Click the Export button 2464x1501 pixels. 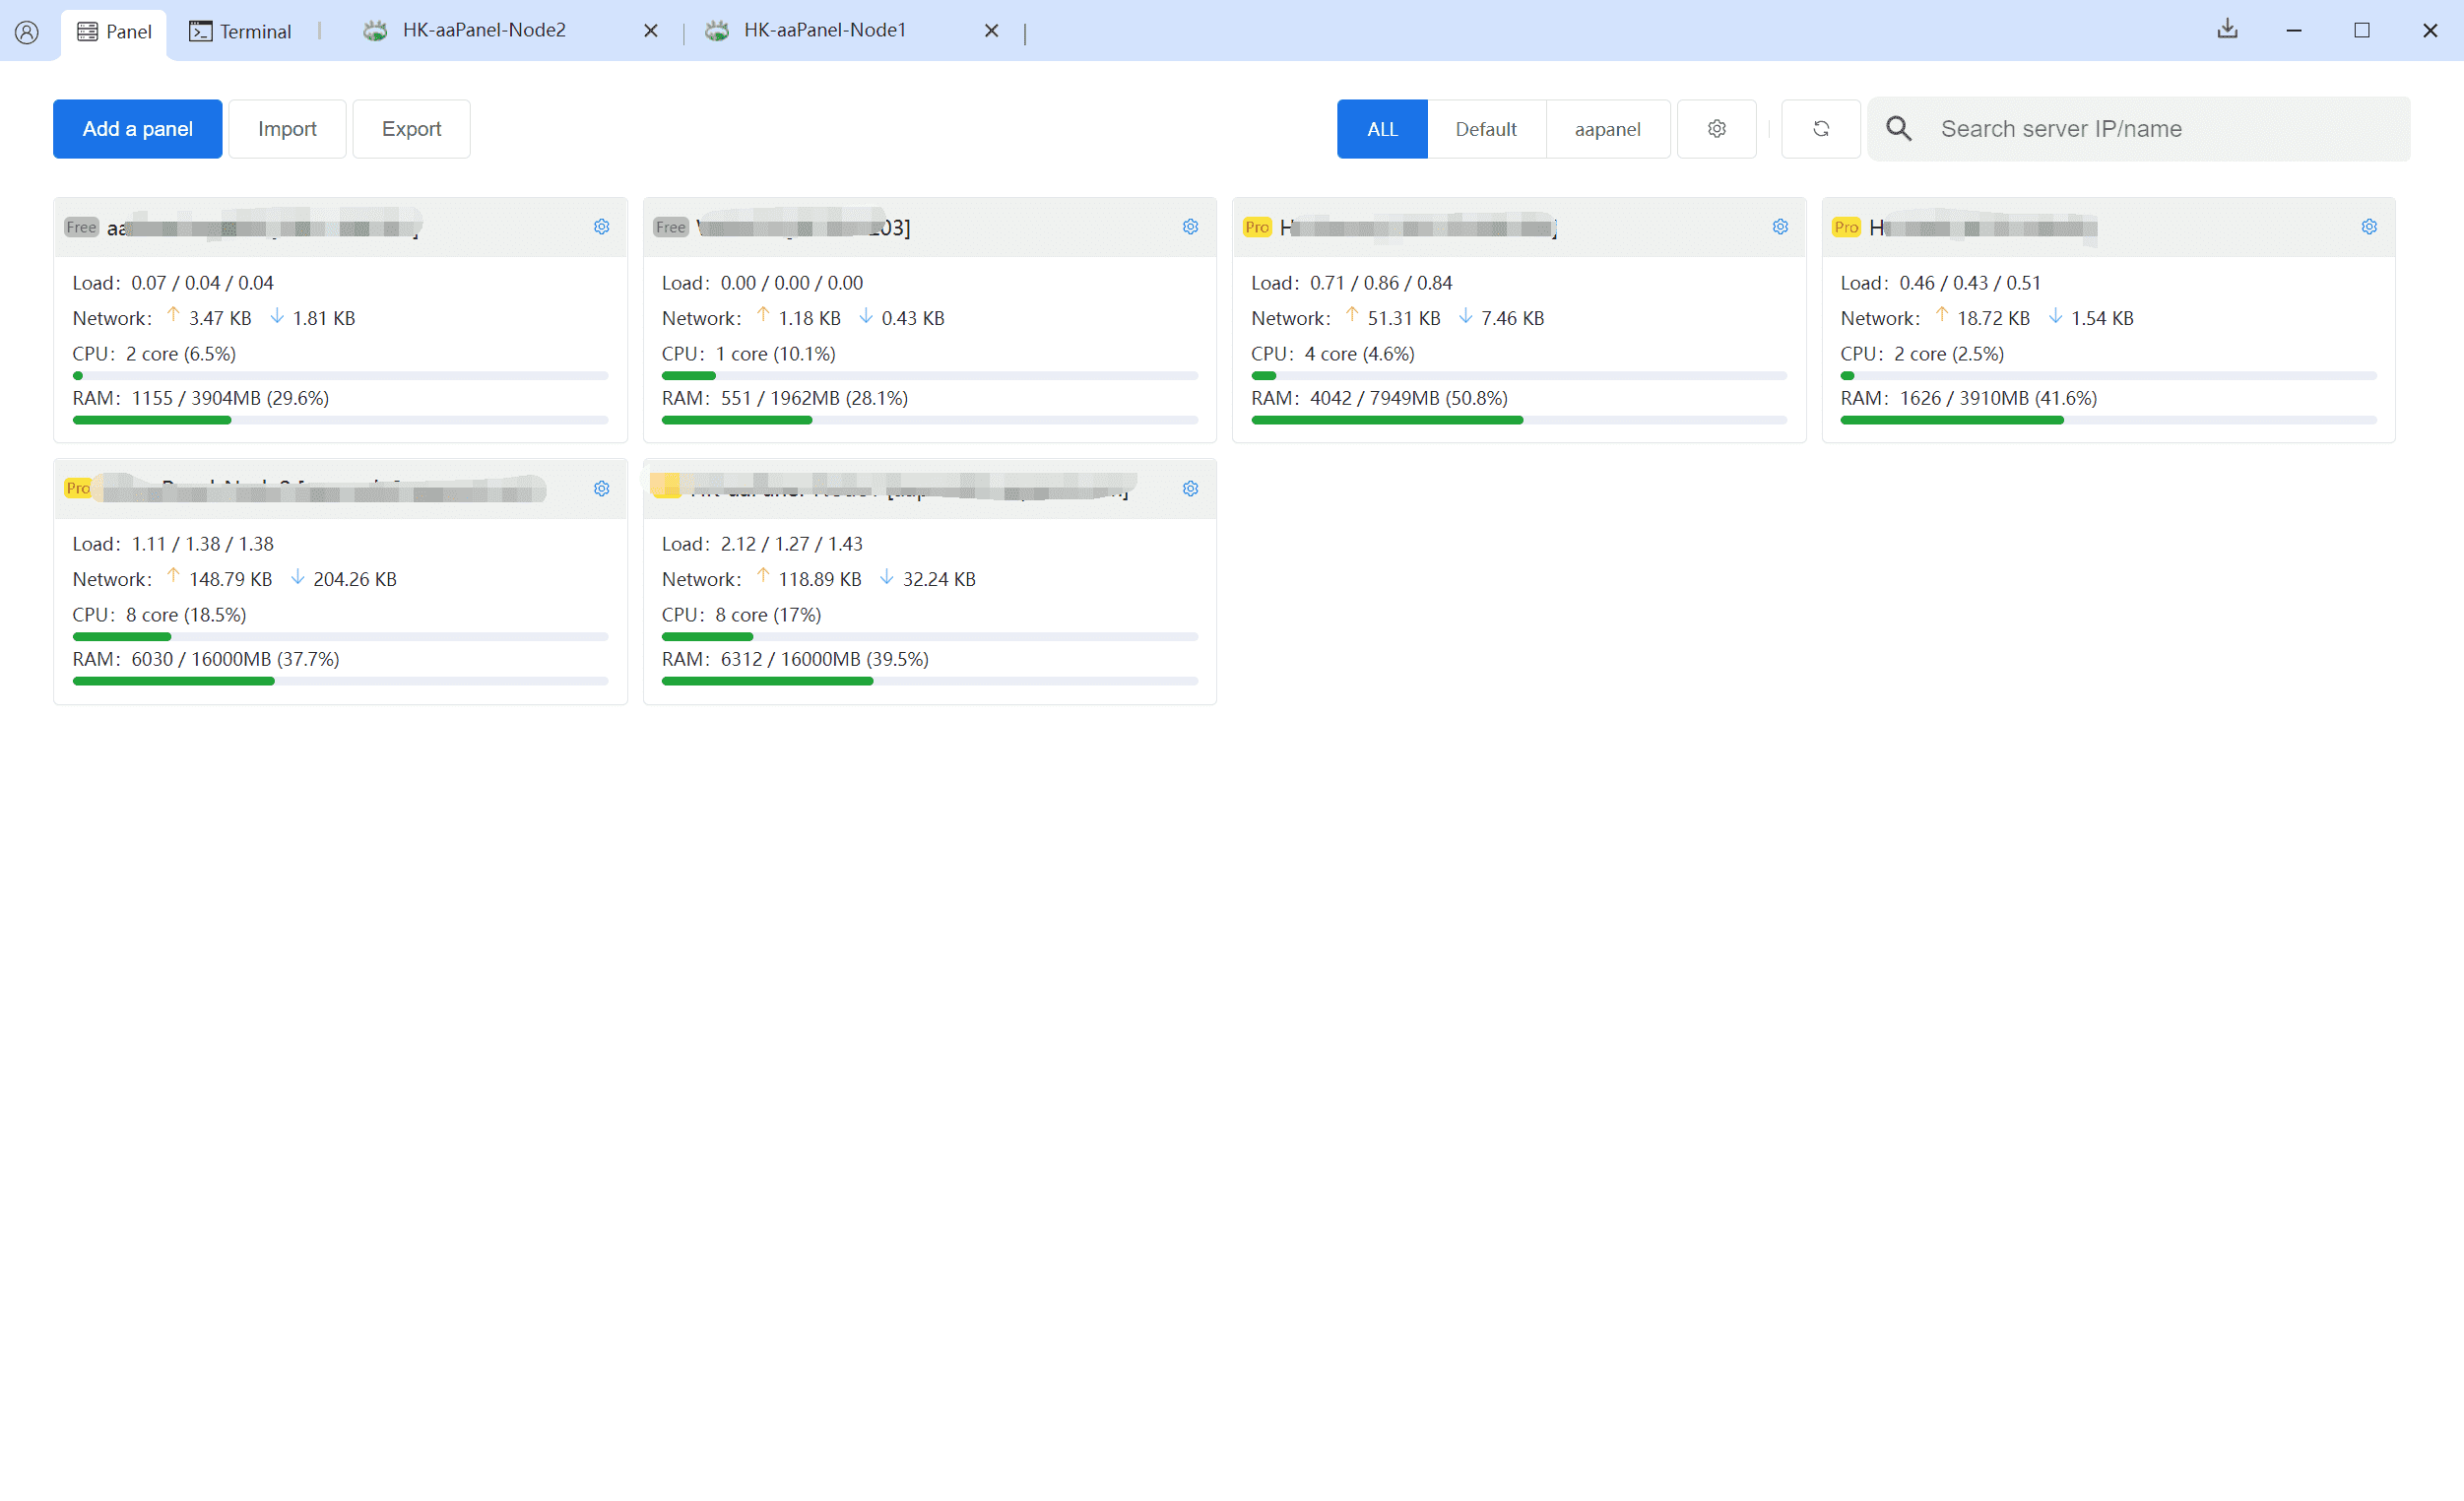point(411,129)
